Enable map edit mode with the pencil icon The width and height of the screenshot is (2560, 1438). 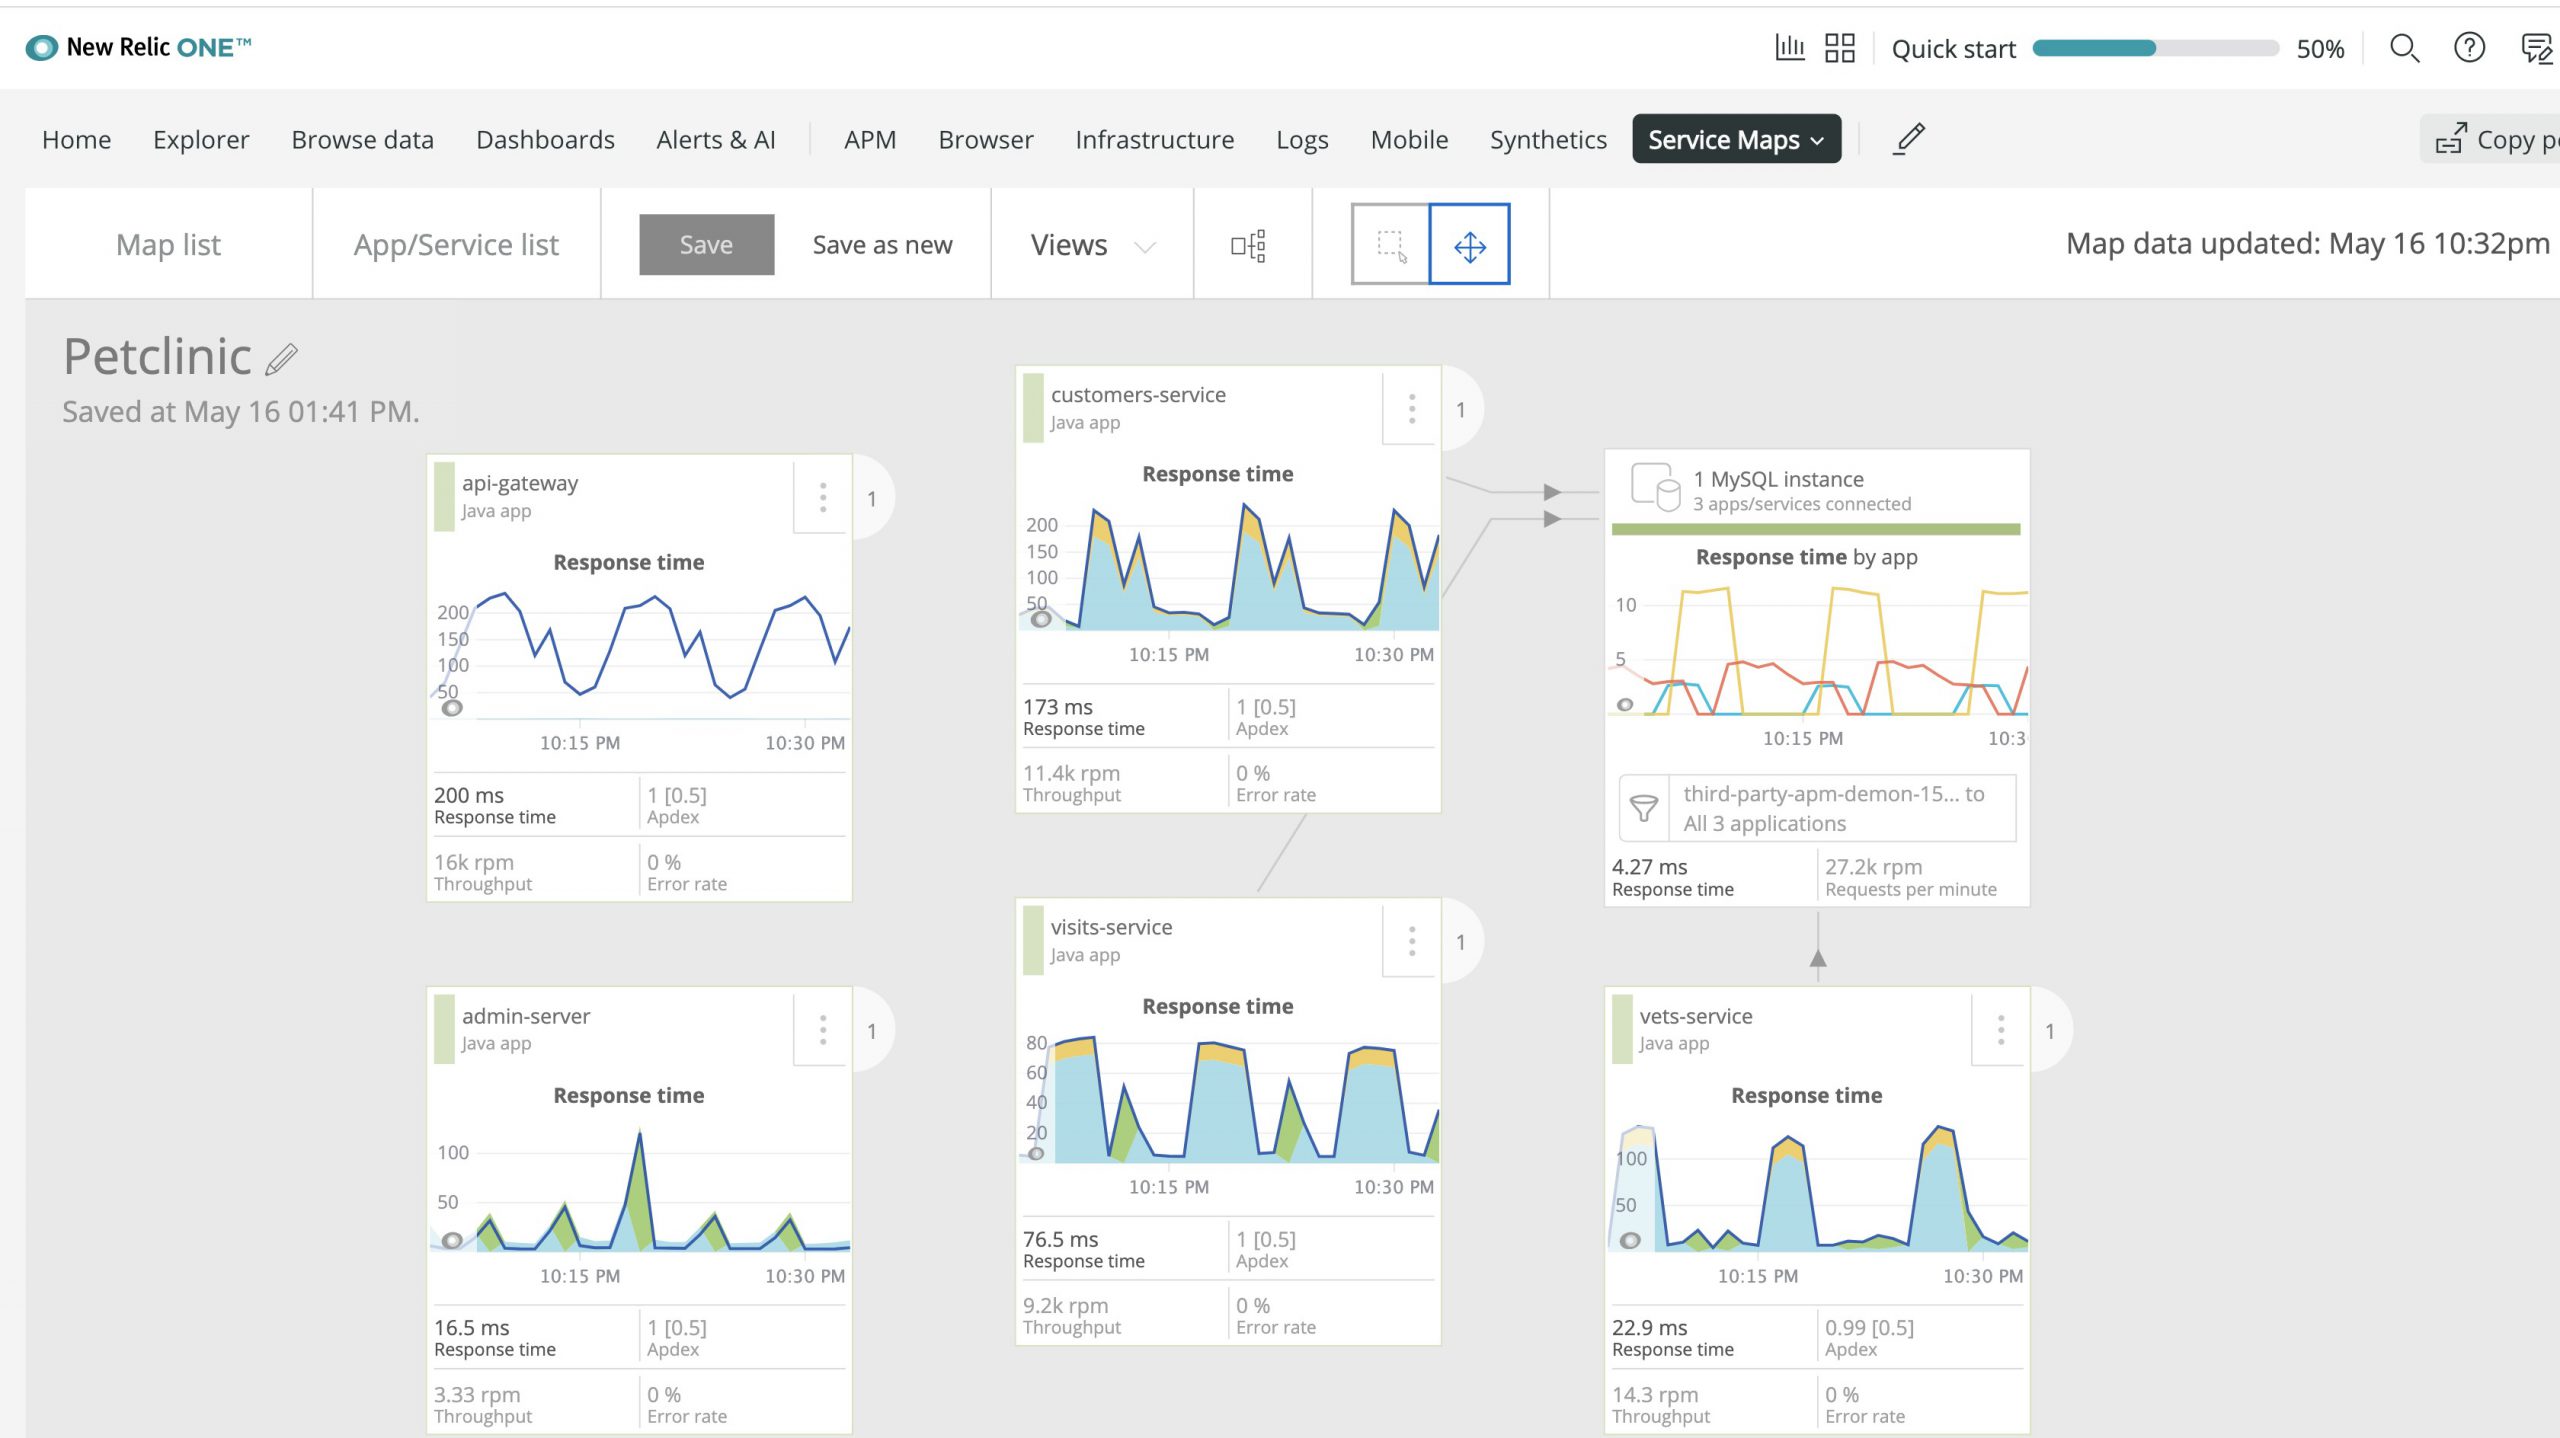click(x=1909, y=139)
